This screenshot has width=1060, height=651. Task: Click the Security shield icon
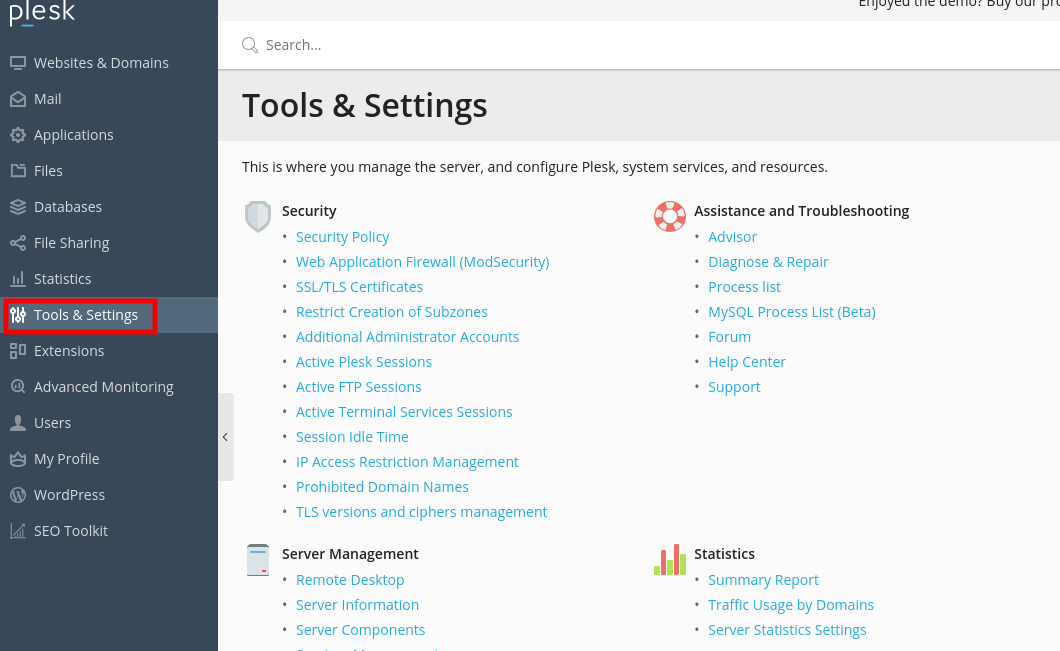pyautogui.click(x=258, y=216)
